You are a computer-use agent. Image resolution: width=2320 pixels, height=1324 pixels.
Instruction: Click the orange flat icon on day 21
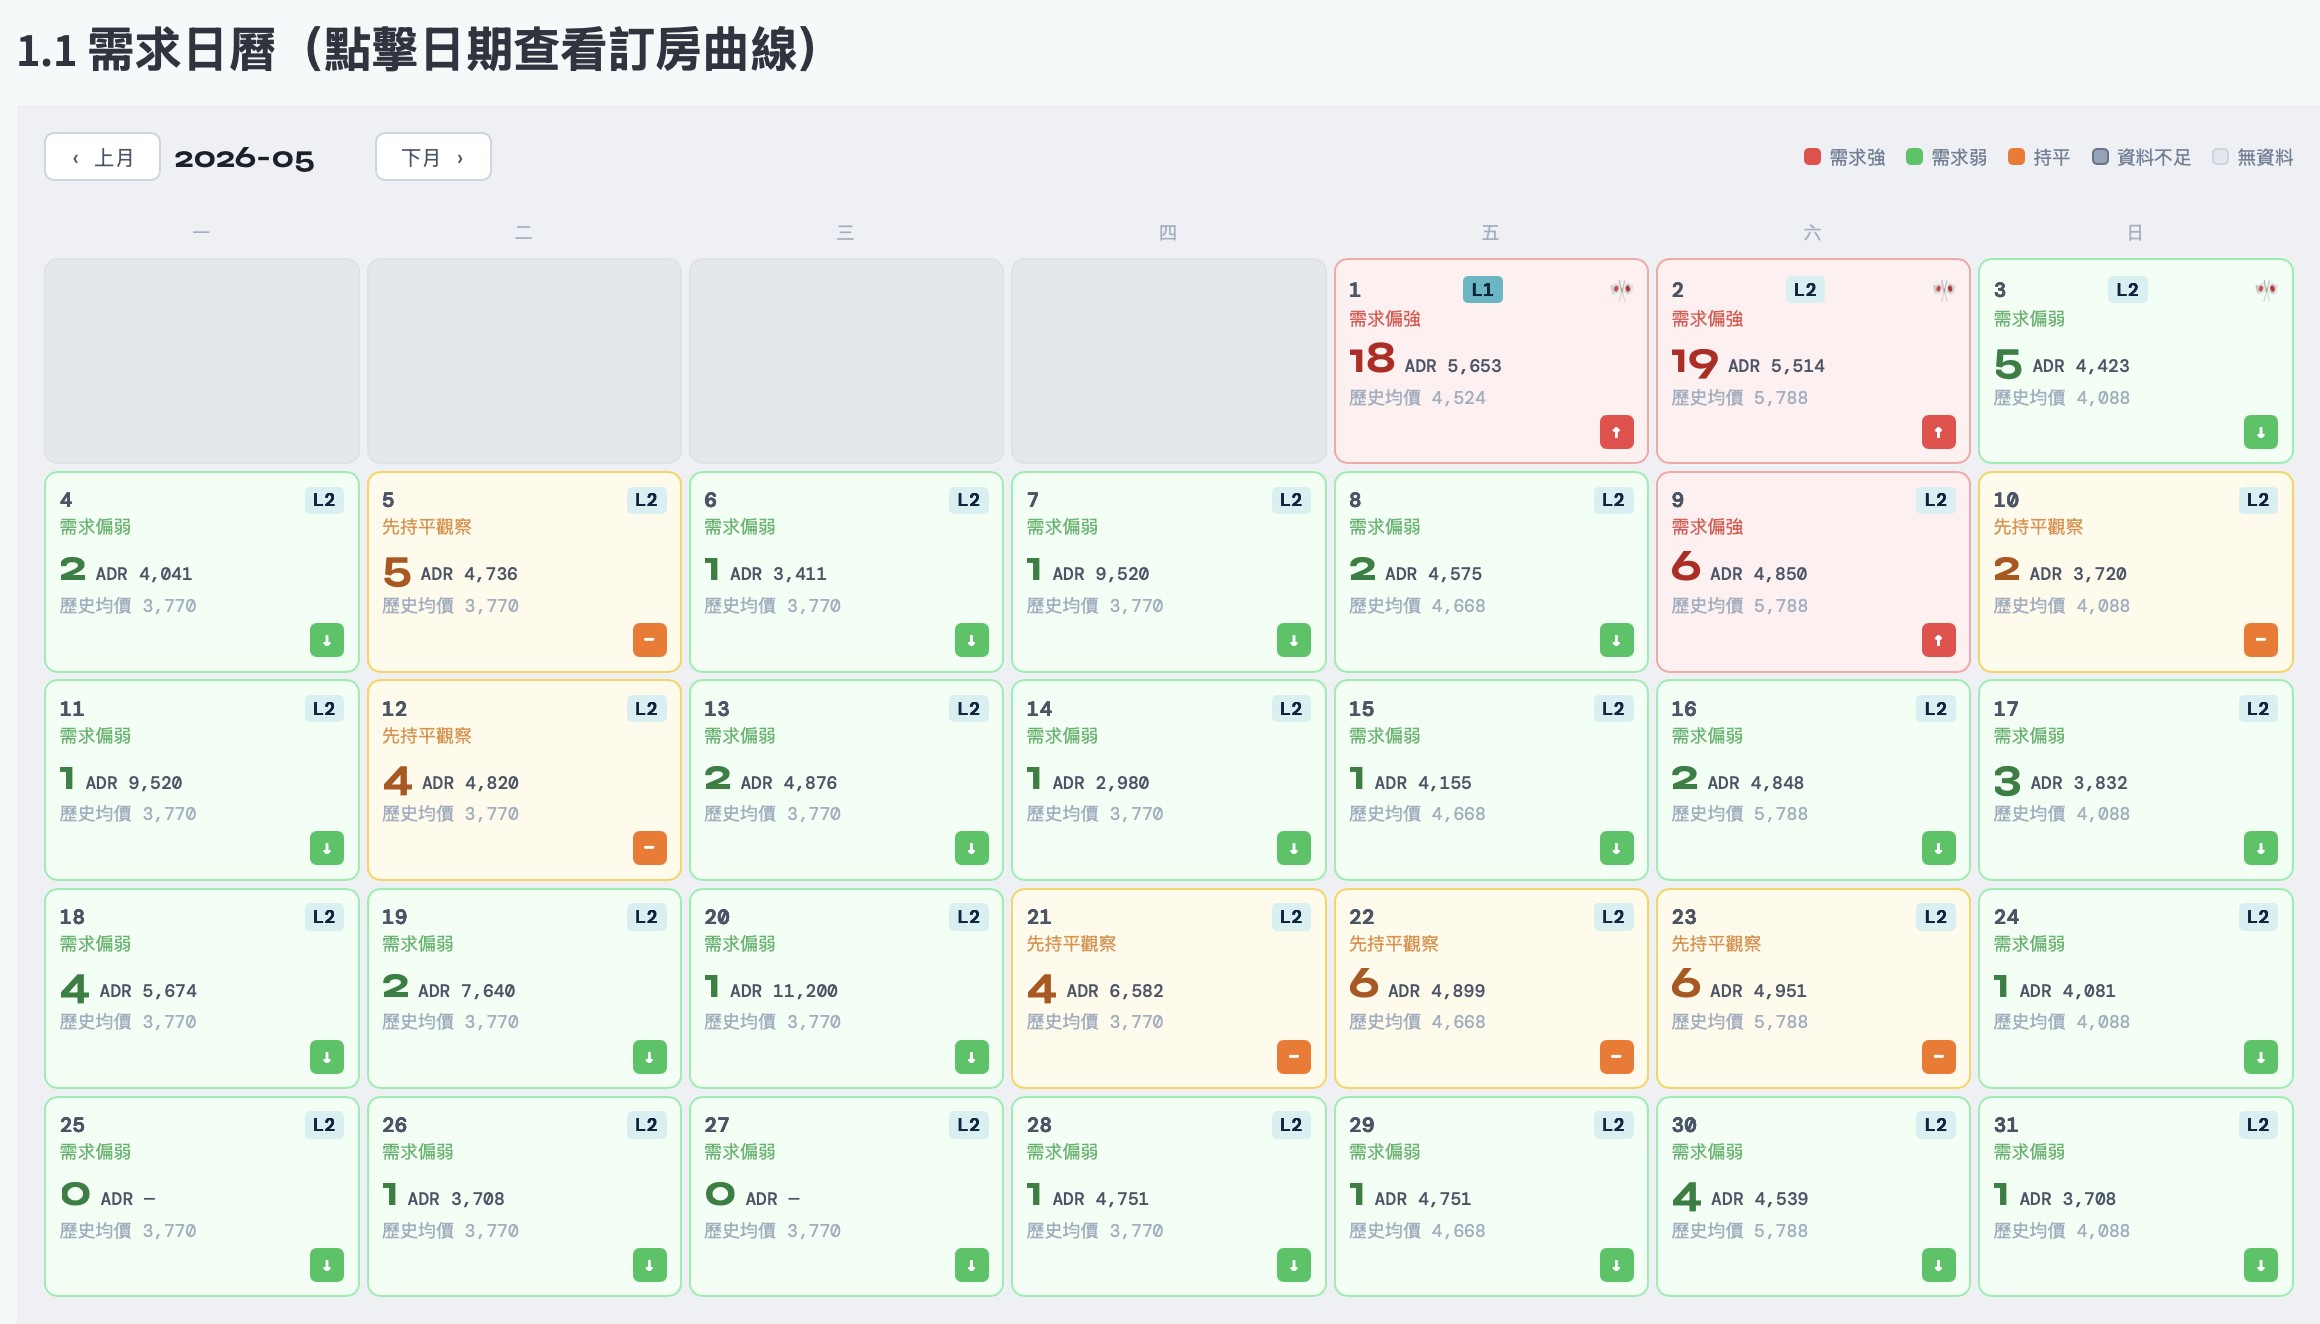pyautogui.click(x=1293, y=1057)
